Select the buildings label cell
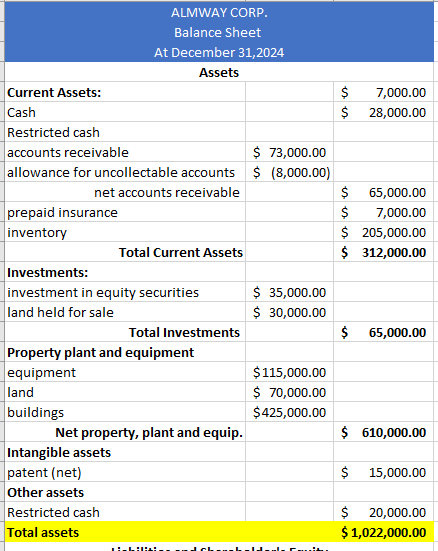 pyautogui.click(x=125, y=412)
